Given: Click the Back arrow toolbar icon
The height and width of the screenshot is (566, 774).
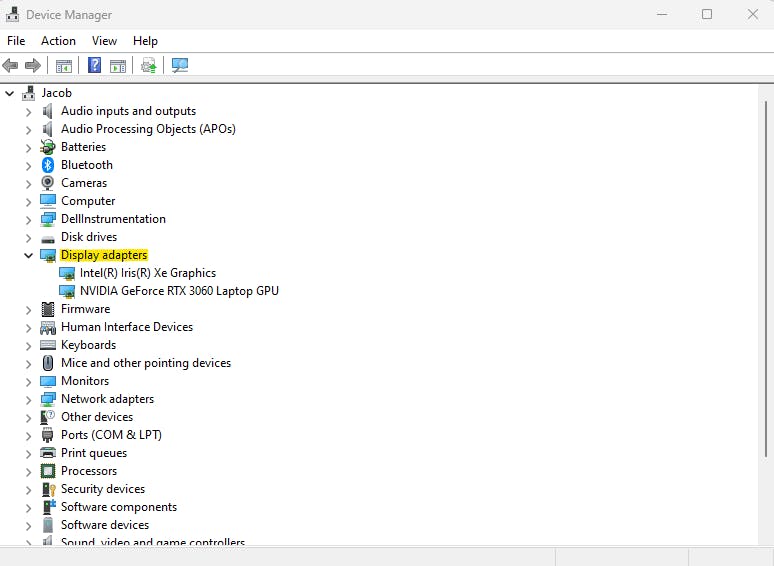Looking at the screenshot, I should [10, 65].
